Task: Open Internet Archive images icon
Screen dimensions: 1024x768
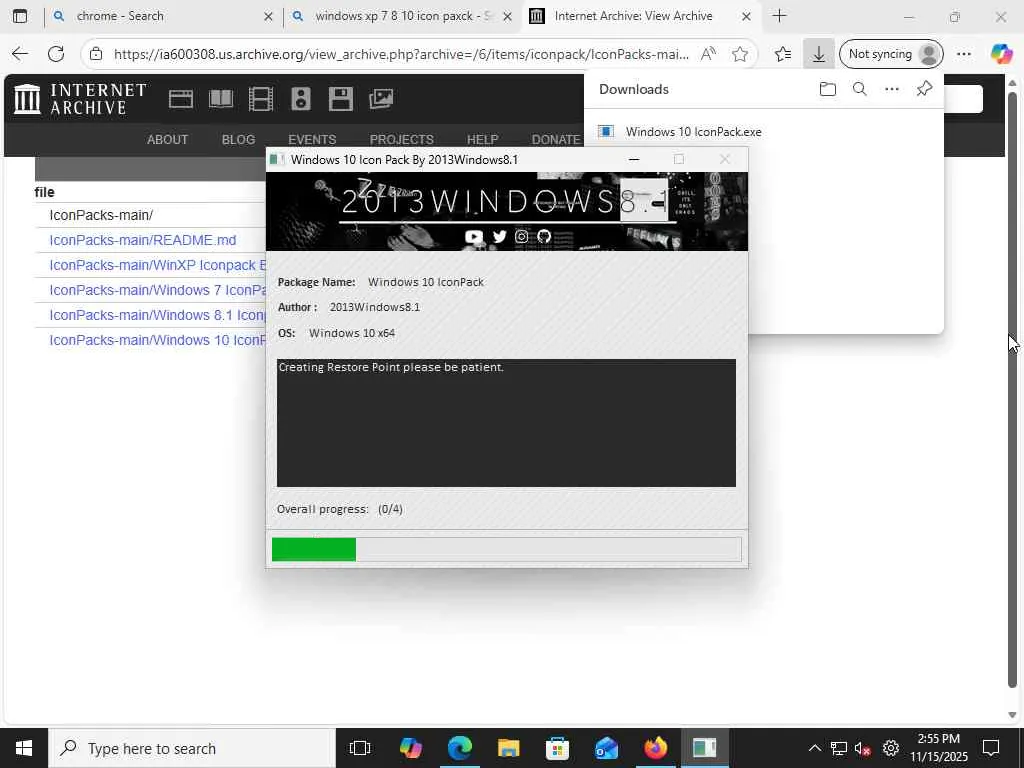Action: click(x=381, y=99)
